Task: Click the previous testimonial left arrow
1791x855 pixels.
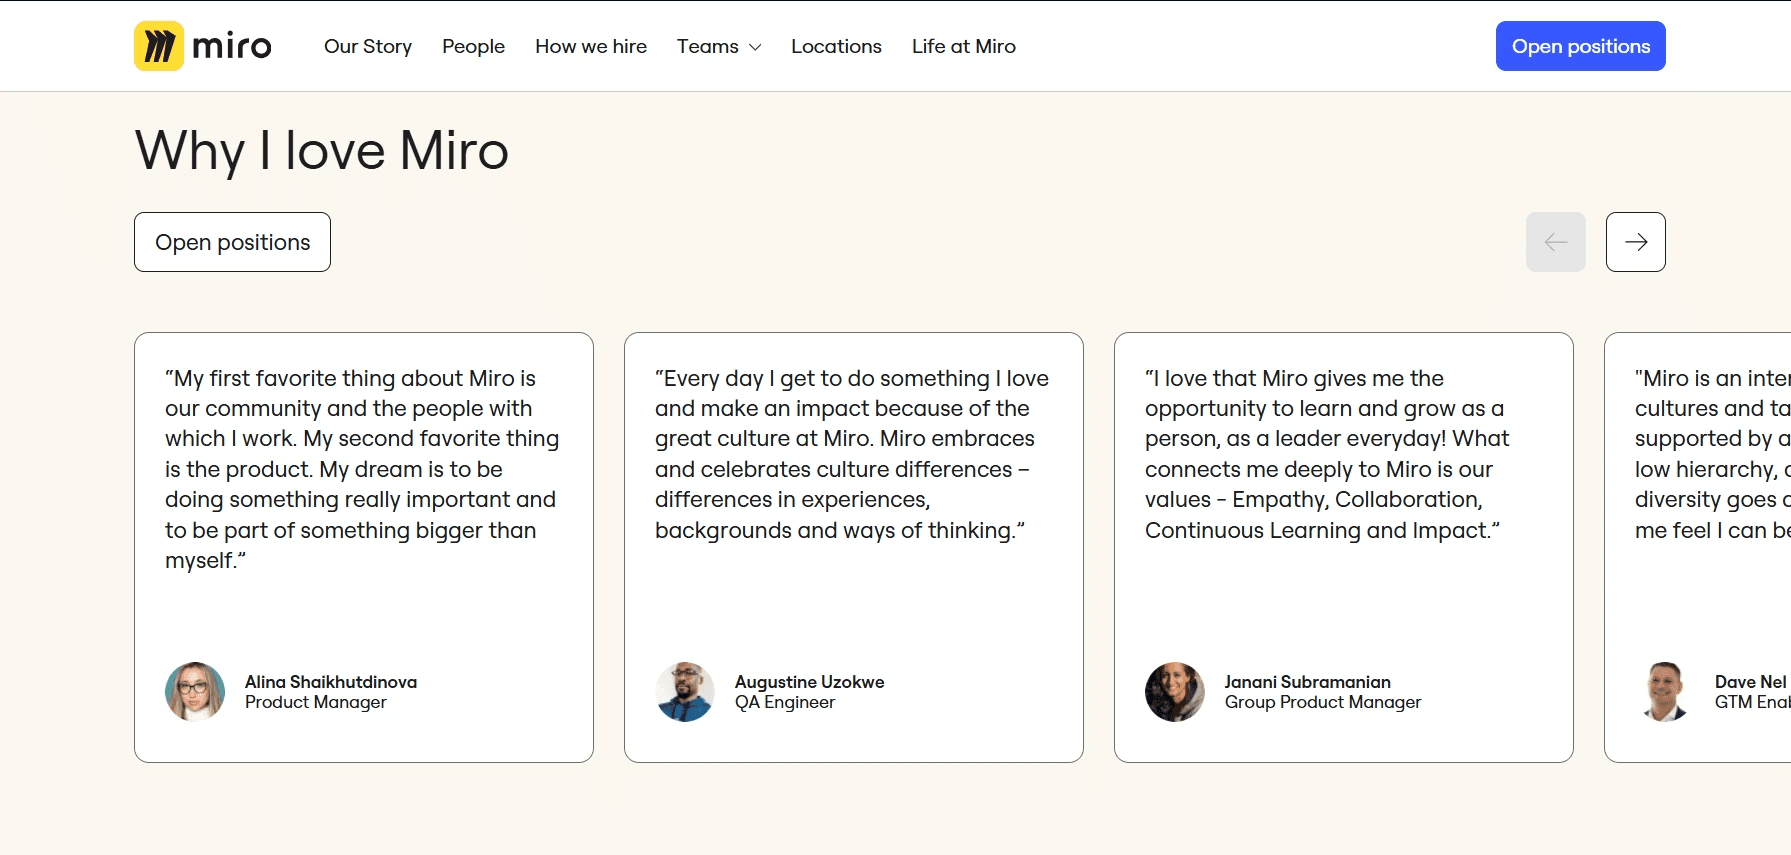Action: point(1556,242)
